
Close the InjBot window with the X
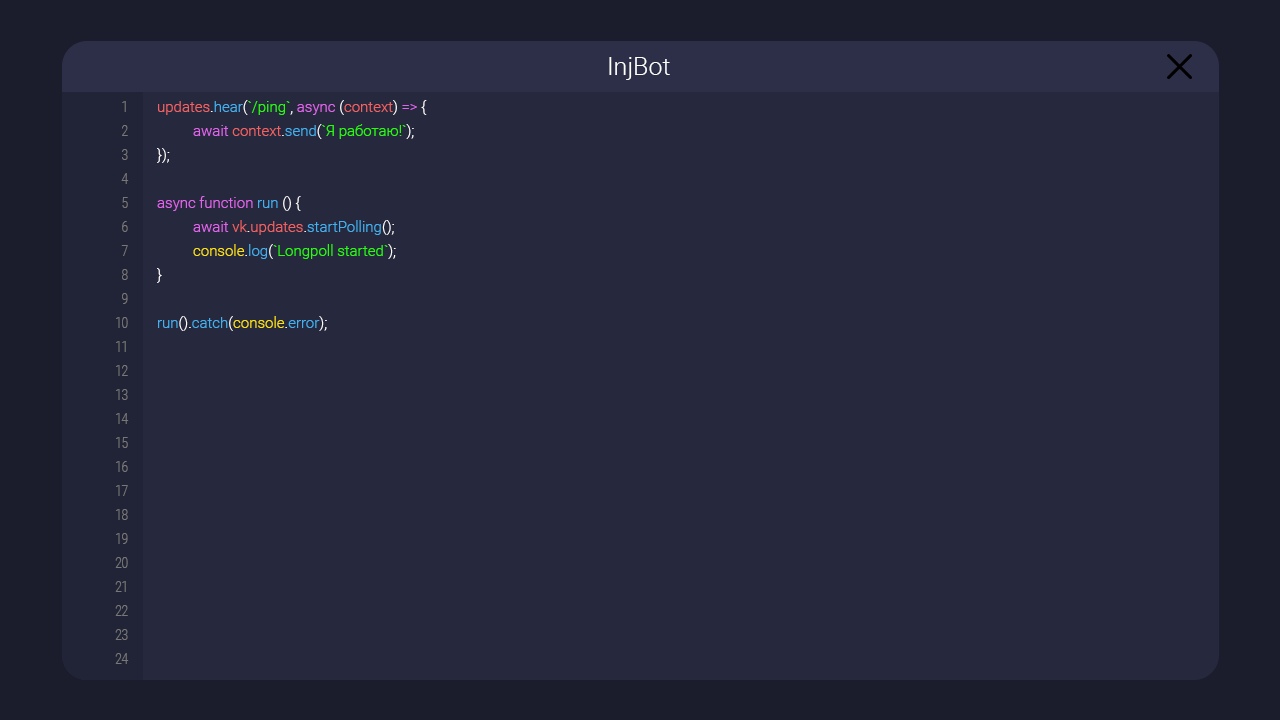pyautogui.click(x=1179, y=67)
